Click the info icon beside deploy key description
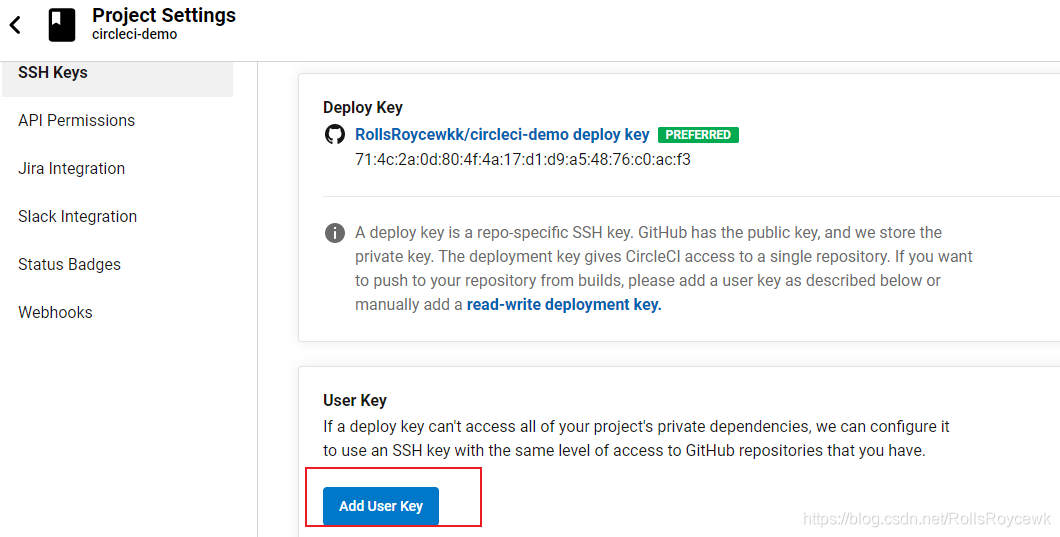Viewport: 1060px width, 537px height. (335, 233)
